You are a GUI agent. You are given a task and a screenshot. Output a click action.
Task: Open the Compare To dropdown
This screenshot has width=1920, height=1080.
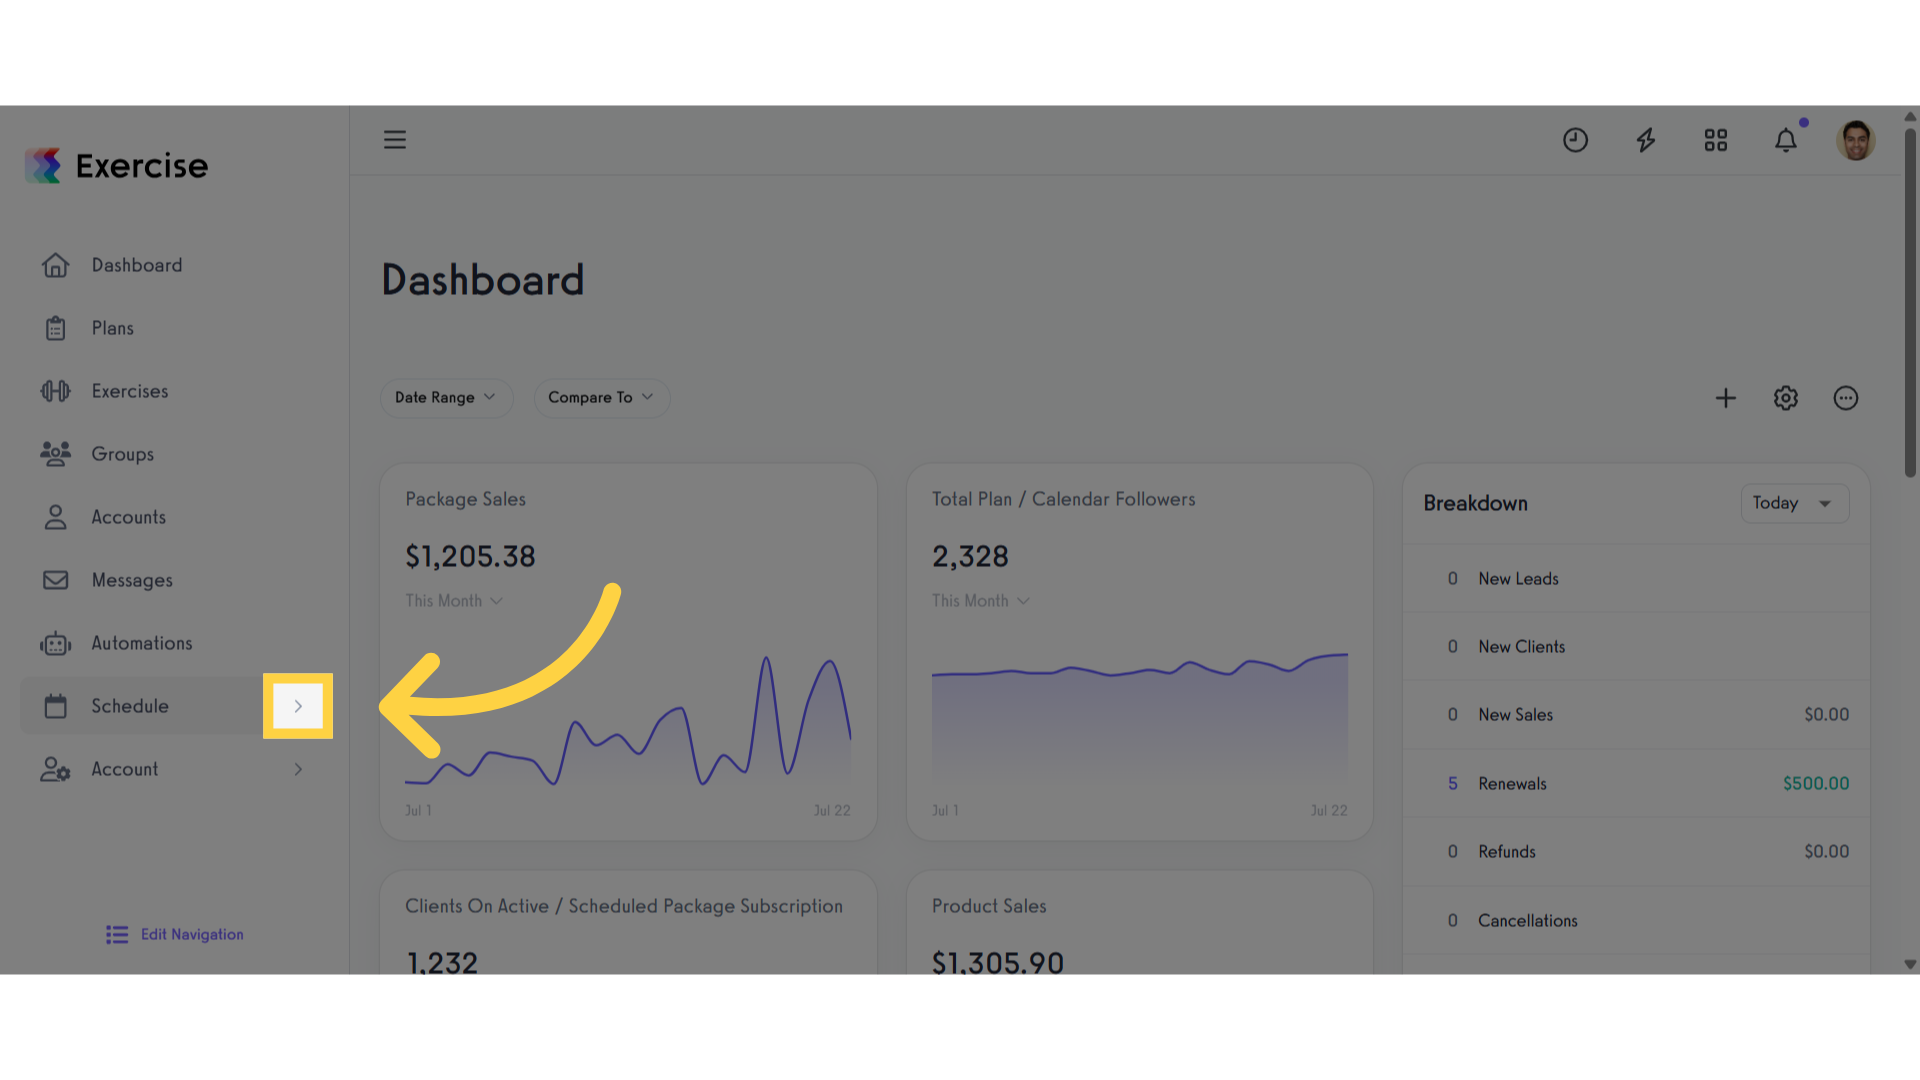point(601,398)
